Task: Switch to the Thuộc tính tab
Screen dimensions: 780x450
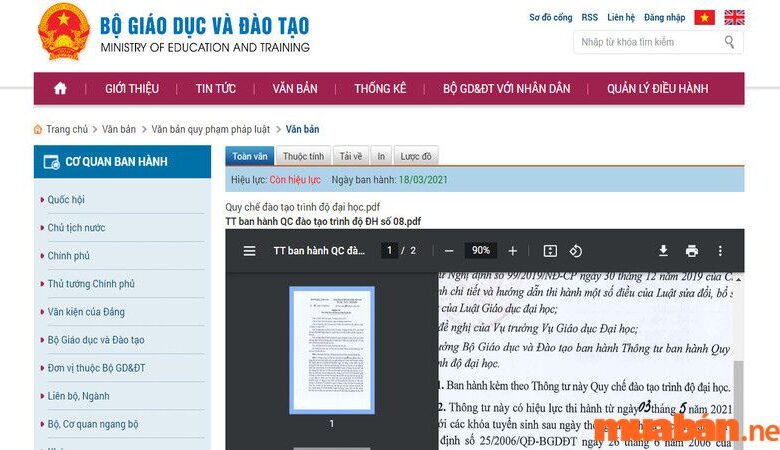Action: 303,156
